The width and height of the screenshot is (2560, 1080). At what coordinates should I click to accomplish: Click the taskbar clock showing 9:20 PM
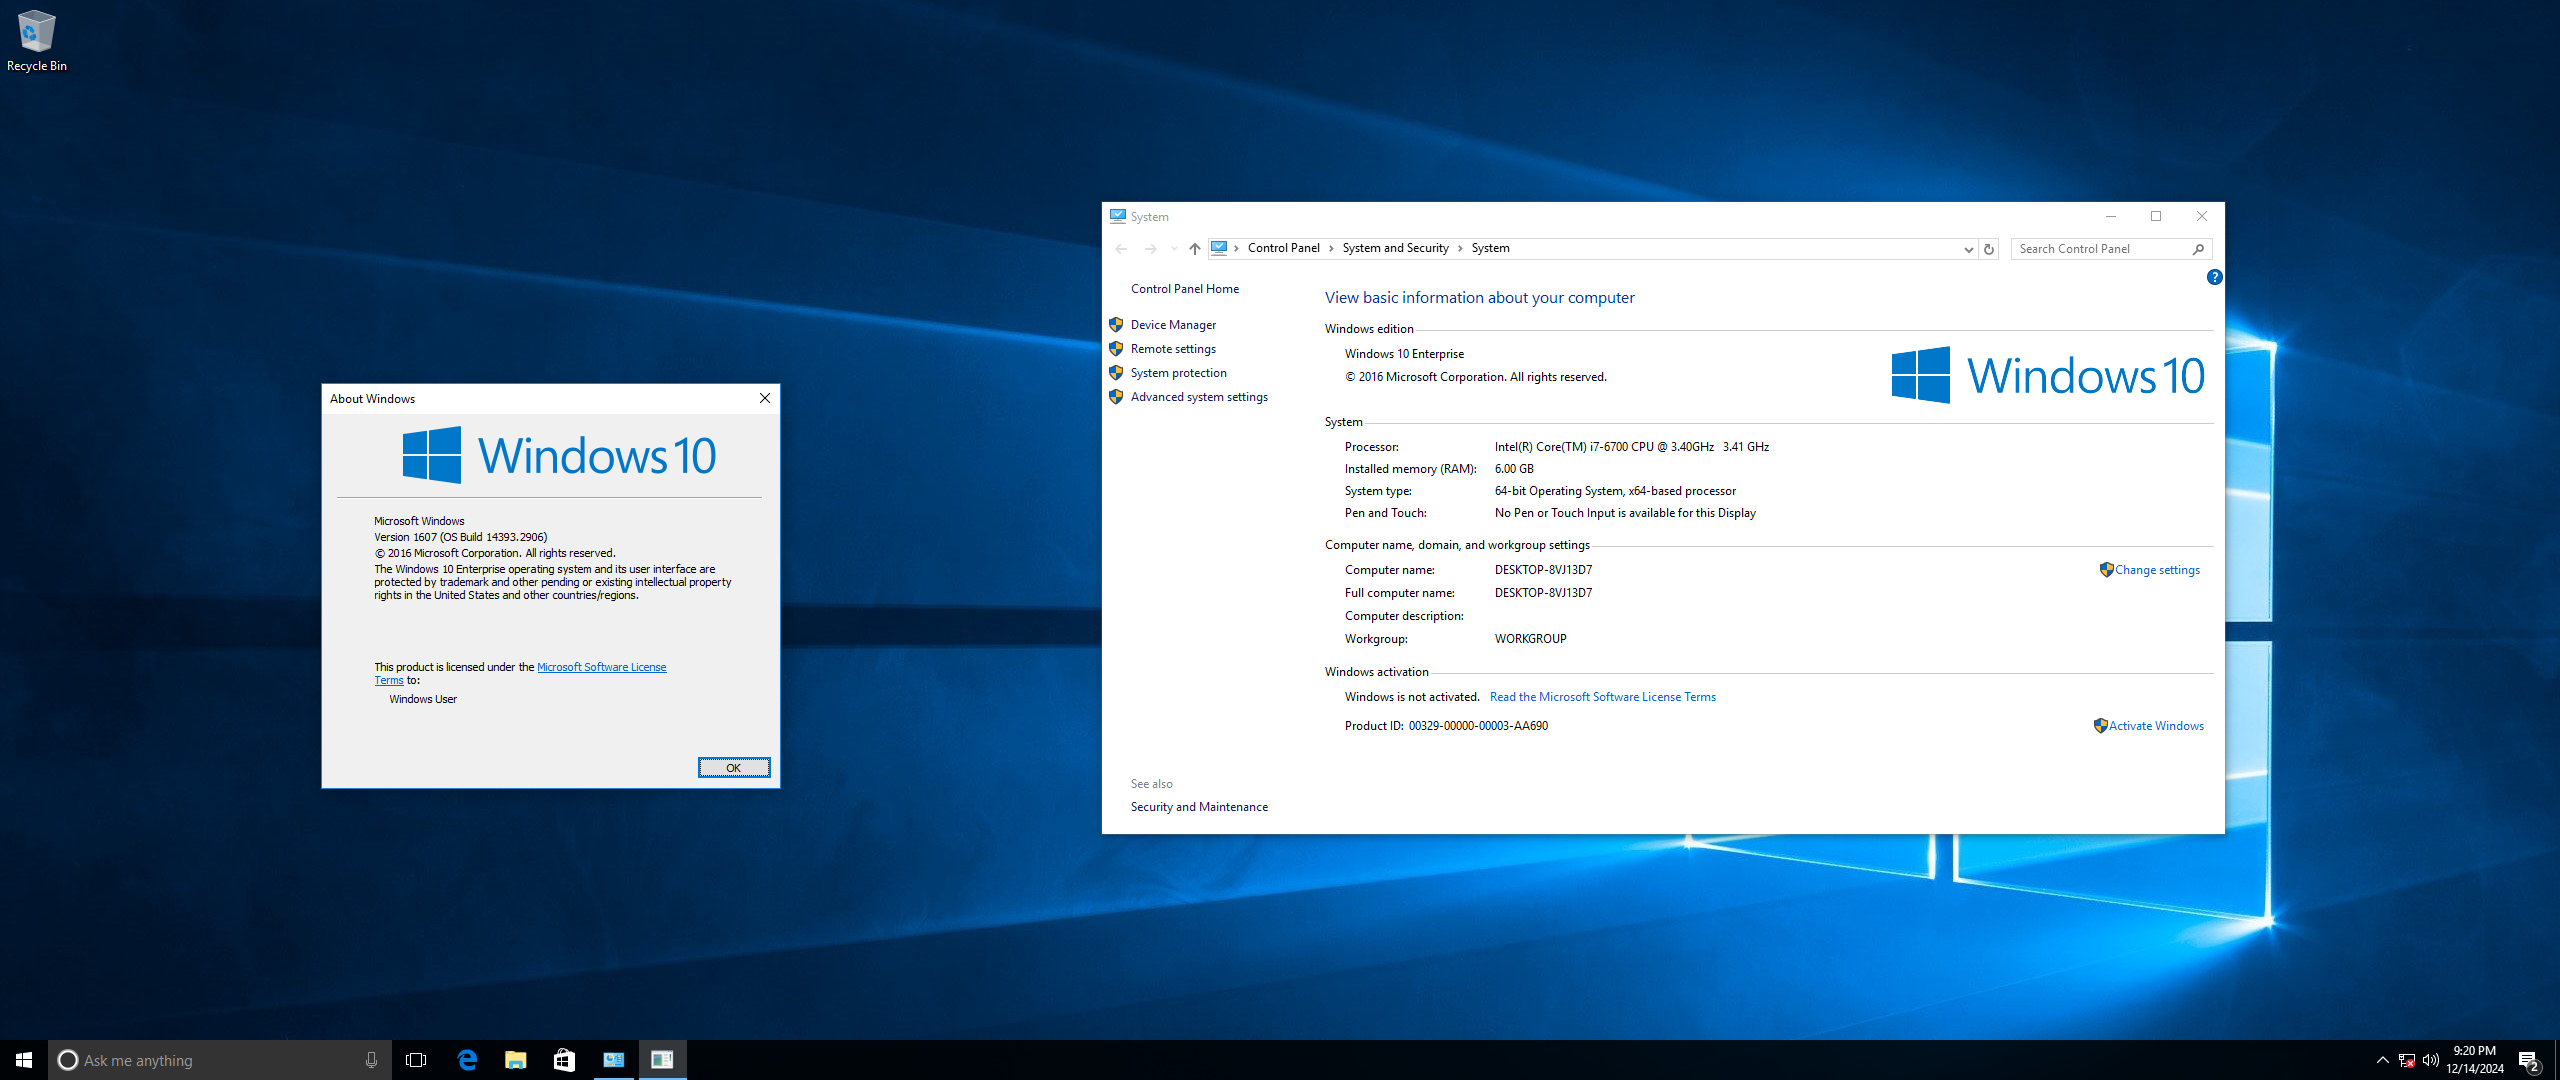(2475, 1060)
